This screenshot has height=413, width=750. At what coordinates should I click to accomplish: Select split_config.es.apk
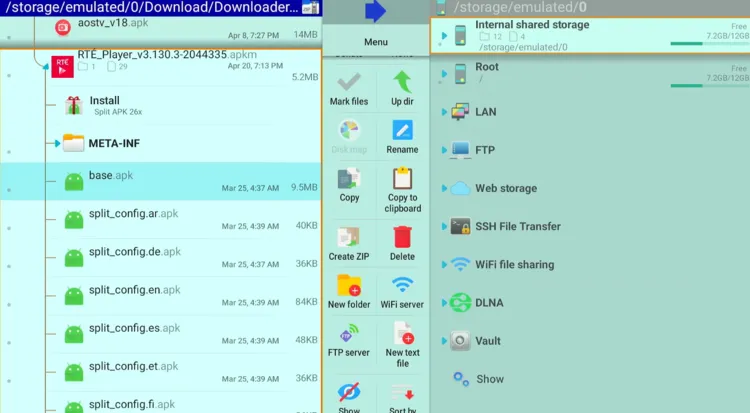pyautogui.click(x=161, y=335)
